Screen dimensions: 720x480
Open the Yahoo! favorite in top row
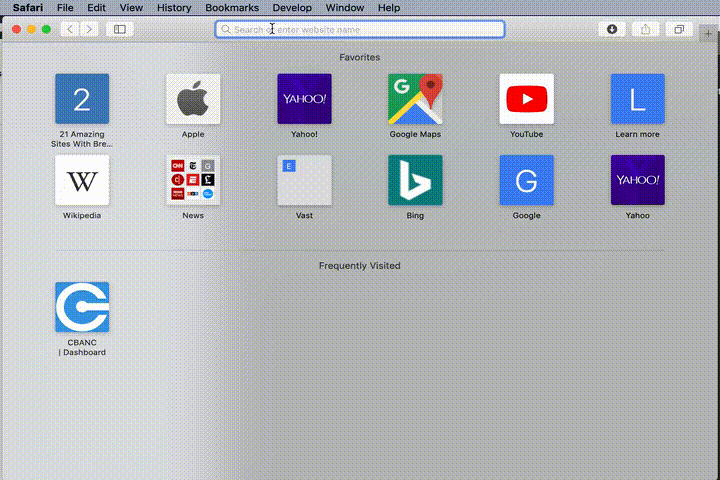(304, 99)
